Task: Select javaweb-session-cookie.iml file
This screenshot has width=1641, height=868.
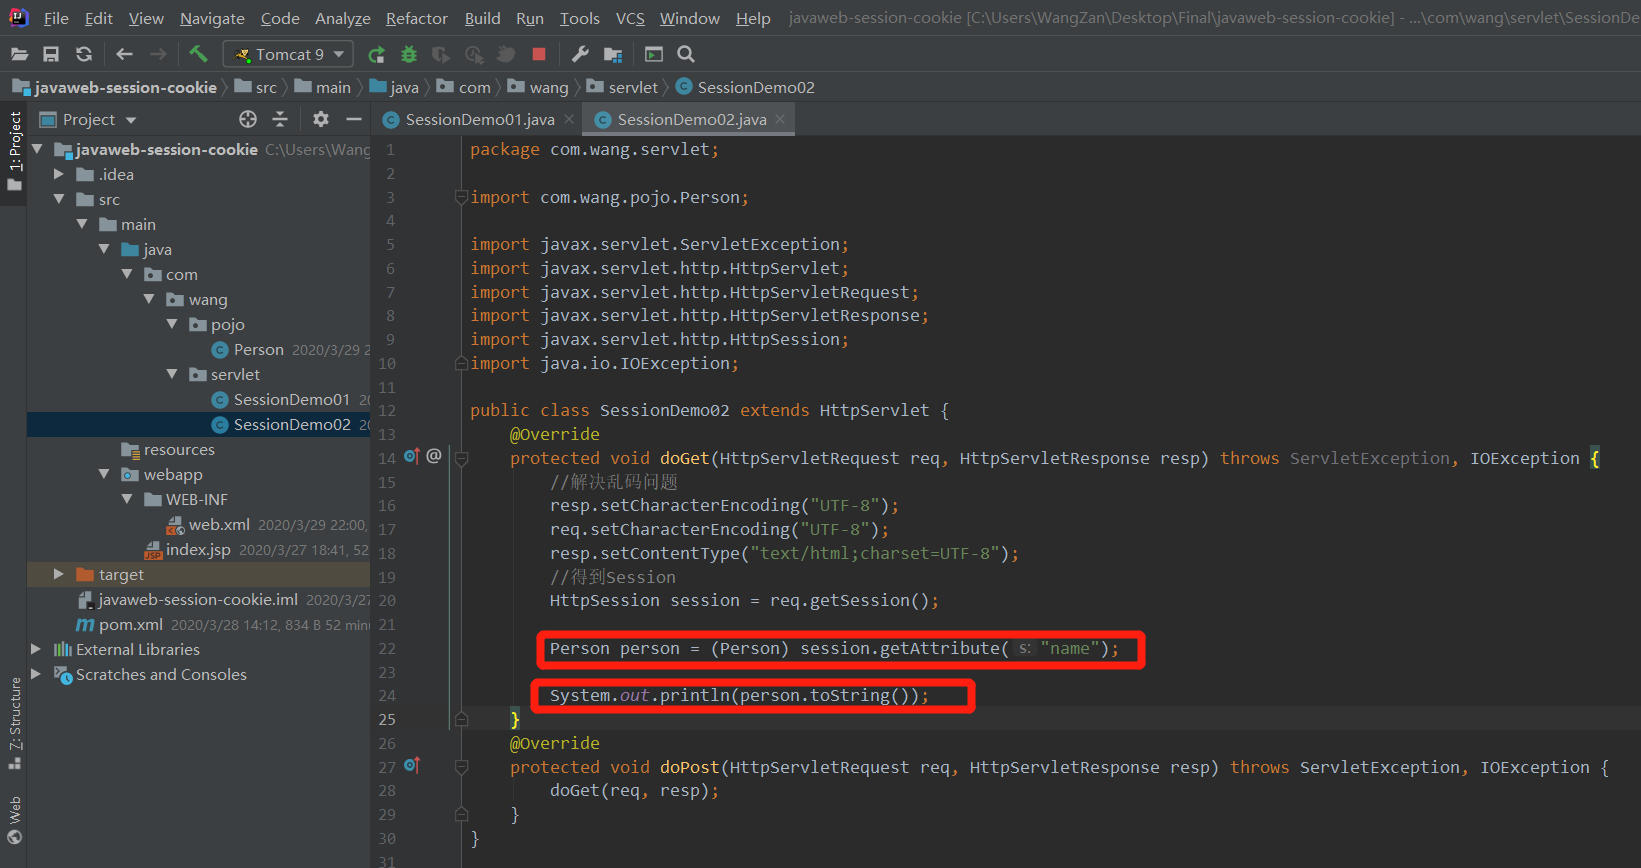Action: tap(198, 599)
